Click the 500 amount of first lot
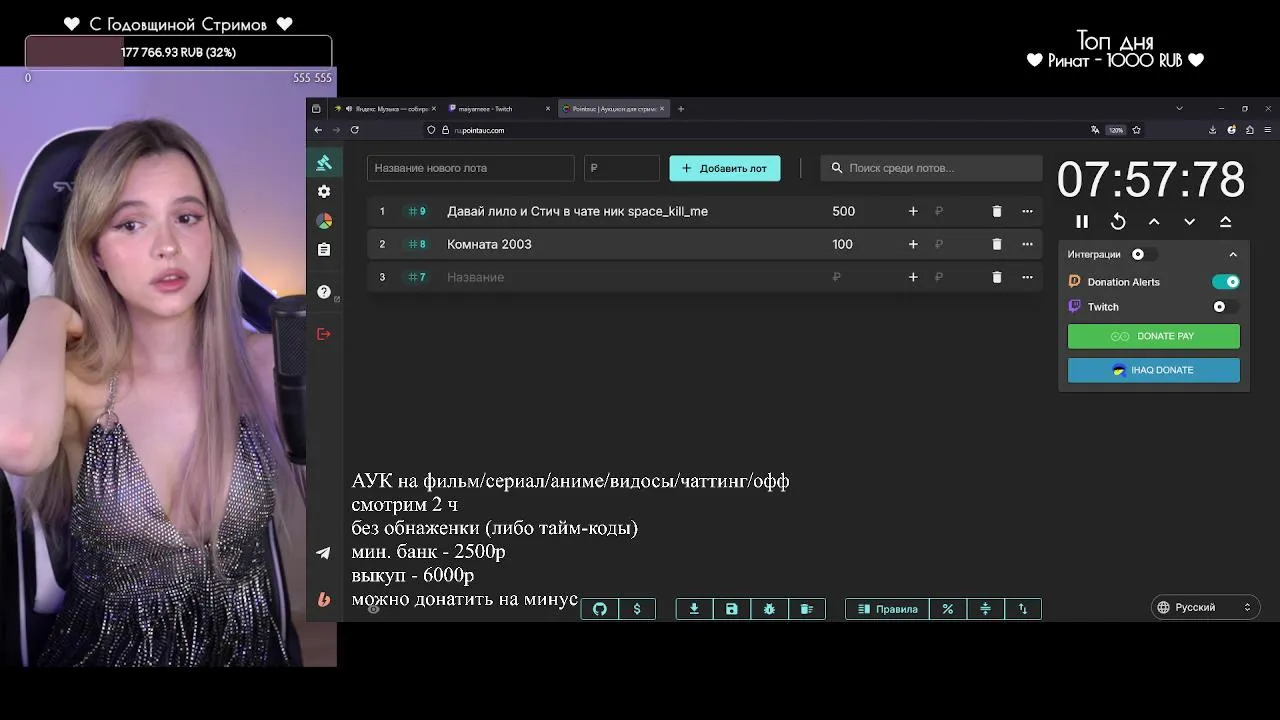This screenshot has width=1280, height=720. click(x=844, y=211)
